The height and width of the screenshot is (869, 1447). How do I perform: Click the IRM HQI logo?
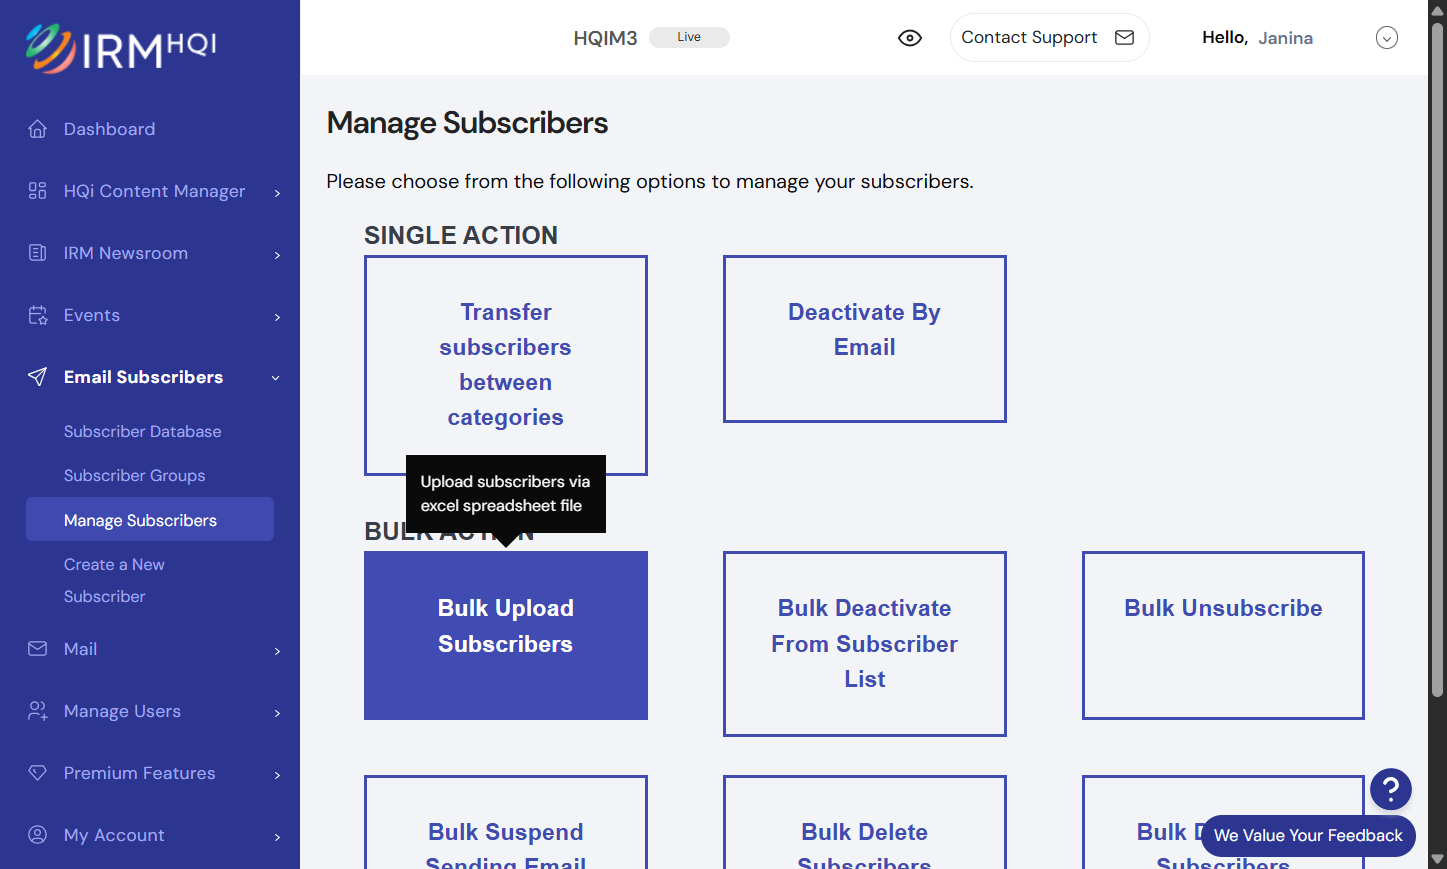[120, 48]
